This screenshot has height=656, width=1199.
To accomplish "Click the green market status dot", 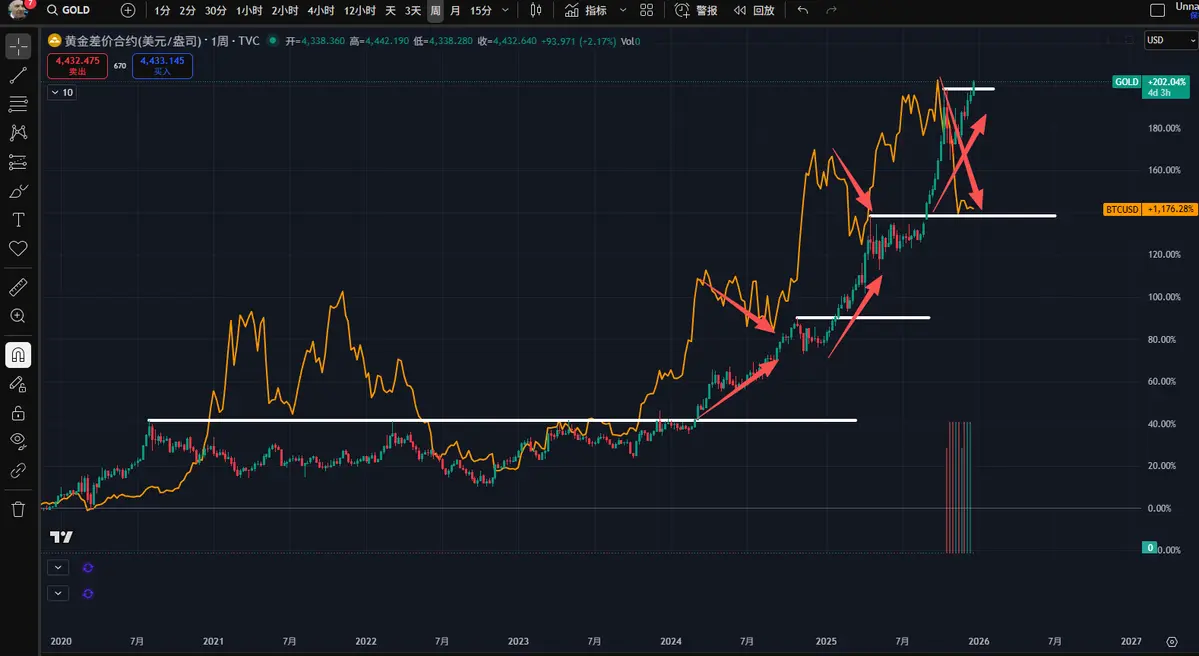I will coord(273,41).
